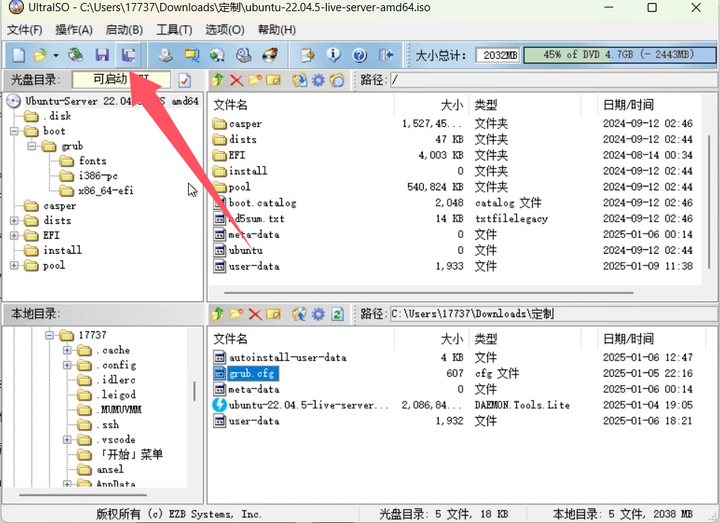Click the Mount to virtual drive icon

coord(217,55)
